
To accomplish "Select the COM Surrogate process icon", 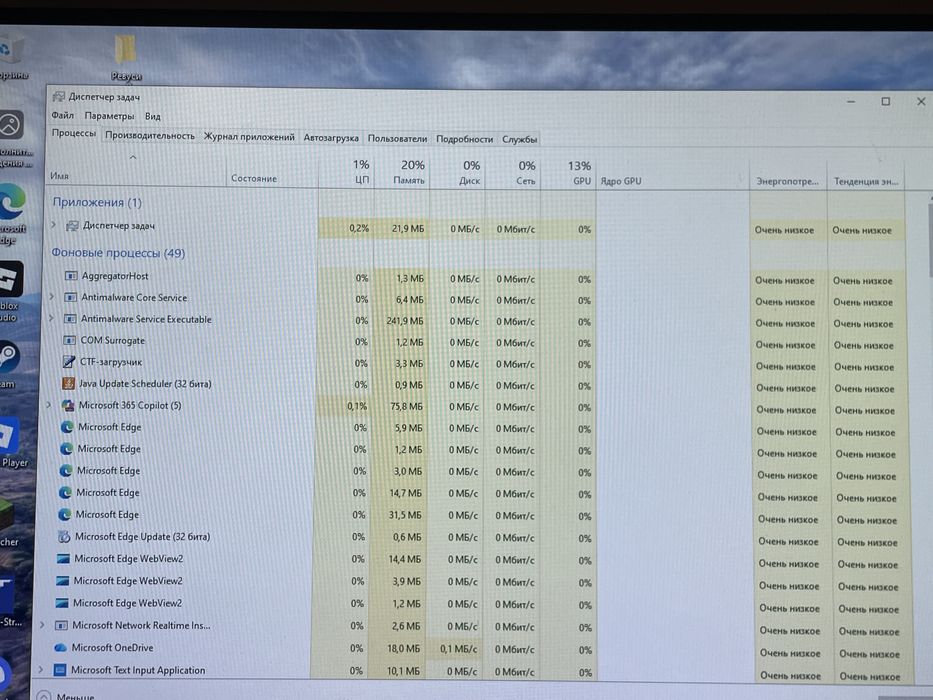I will (70, 340).
